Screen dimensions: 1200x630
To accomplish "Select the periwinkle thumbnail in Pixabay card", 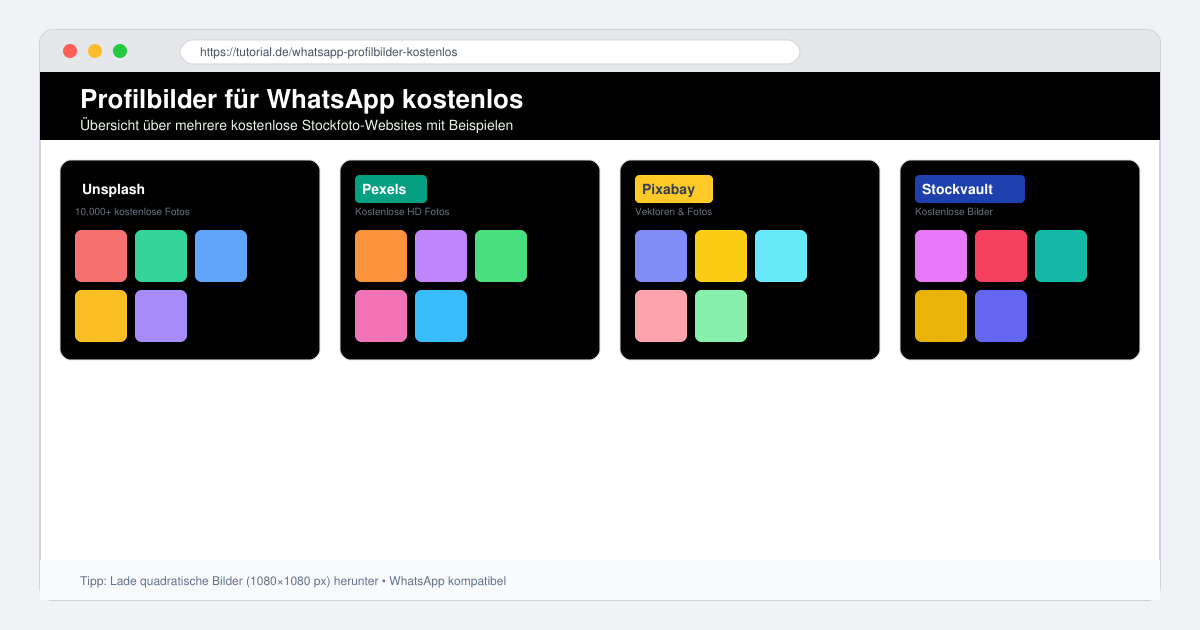I will click(x=661, y=256).
